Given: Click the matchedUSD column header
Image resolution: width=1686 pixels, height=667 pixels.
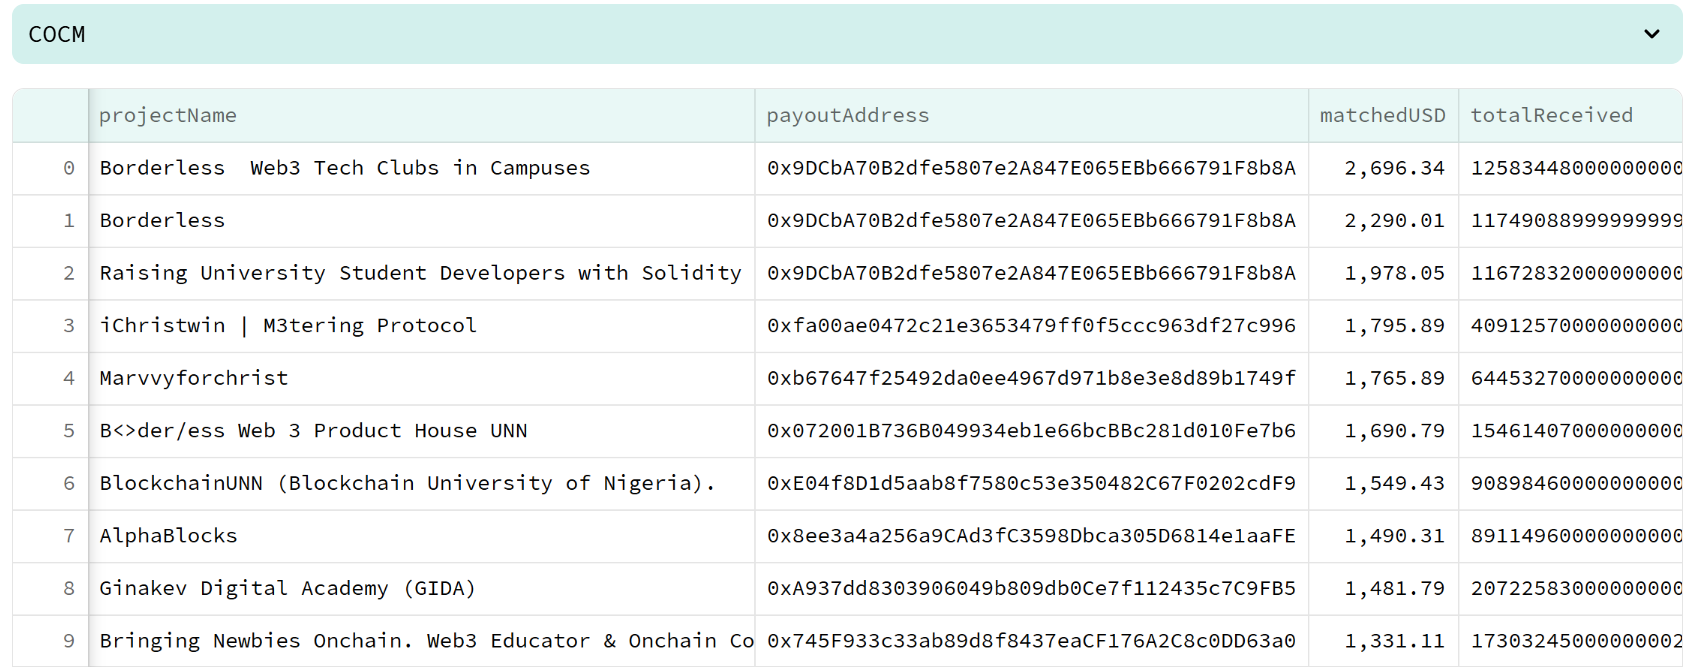Looking at the screenshot, I should point(1383,115).
